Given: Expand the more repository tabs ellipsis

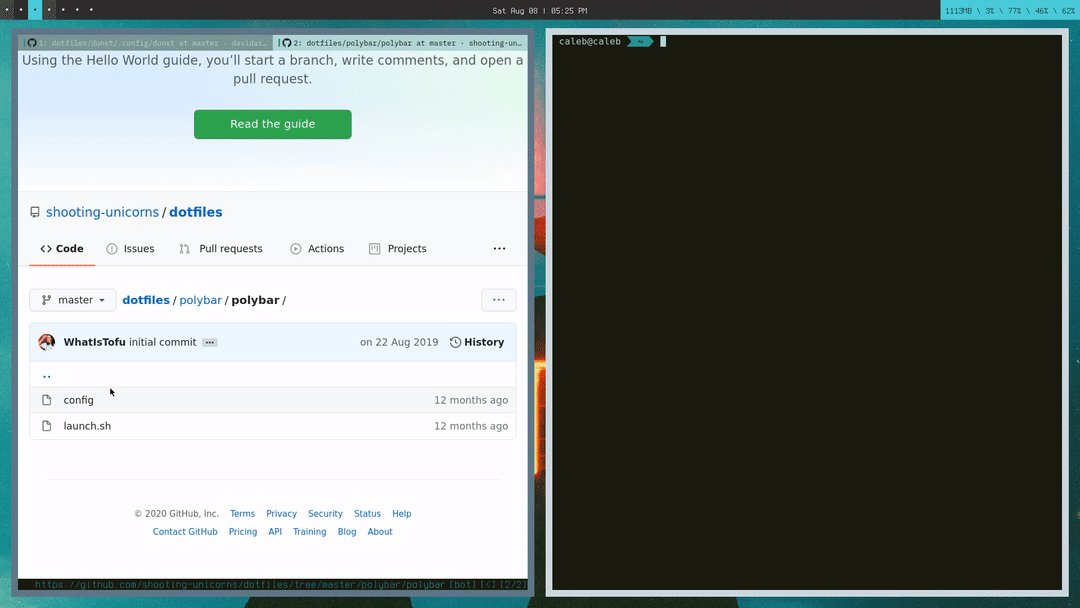Looking at the screenshot, I should [x=499, y=249].
